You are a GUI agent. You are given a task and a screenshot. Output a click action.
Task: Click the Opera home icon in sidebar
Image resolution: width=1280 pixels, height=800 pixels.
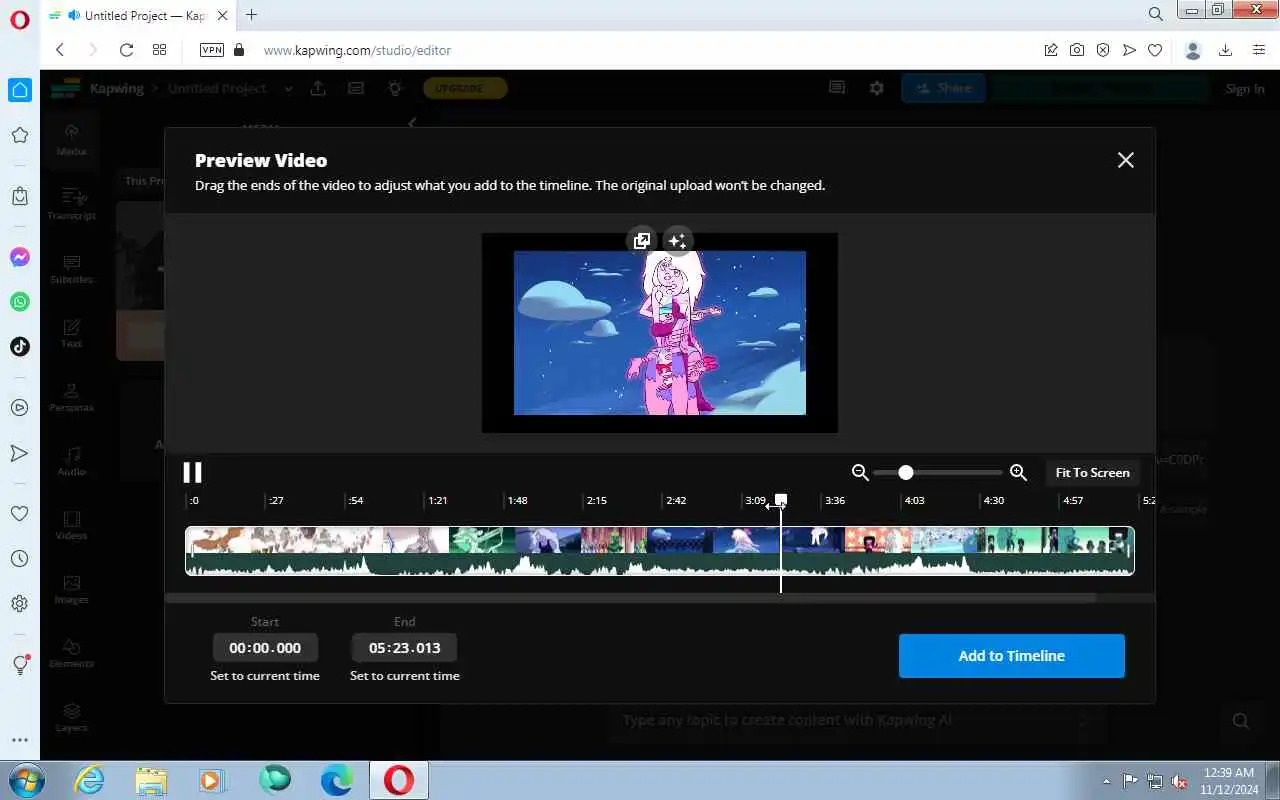pos(19,90)
